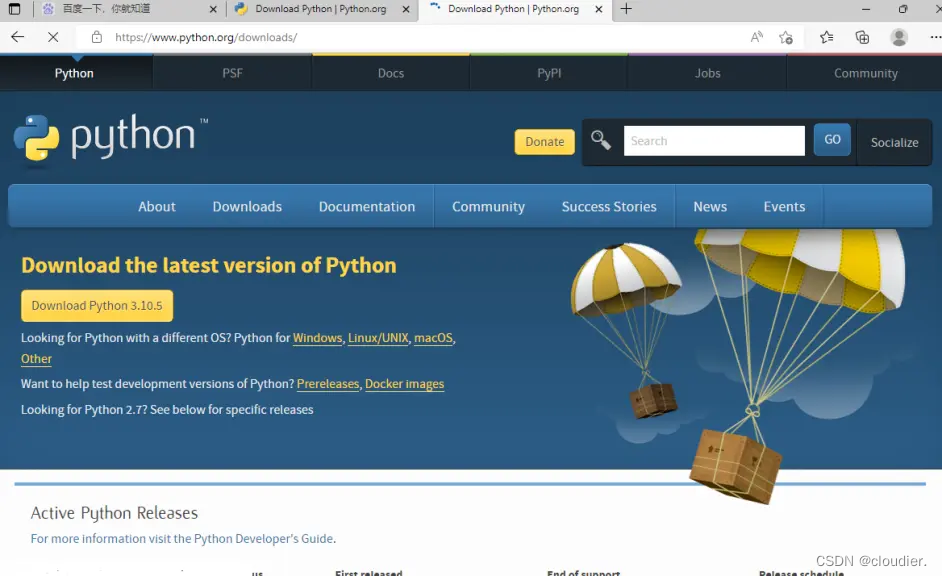This screenshot has height=576, width=942.
Task: Switch to the middle Download Python tab
Action: coord(320,9)
